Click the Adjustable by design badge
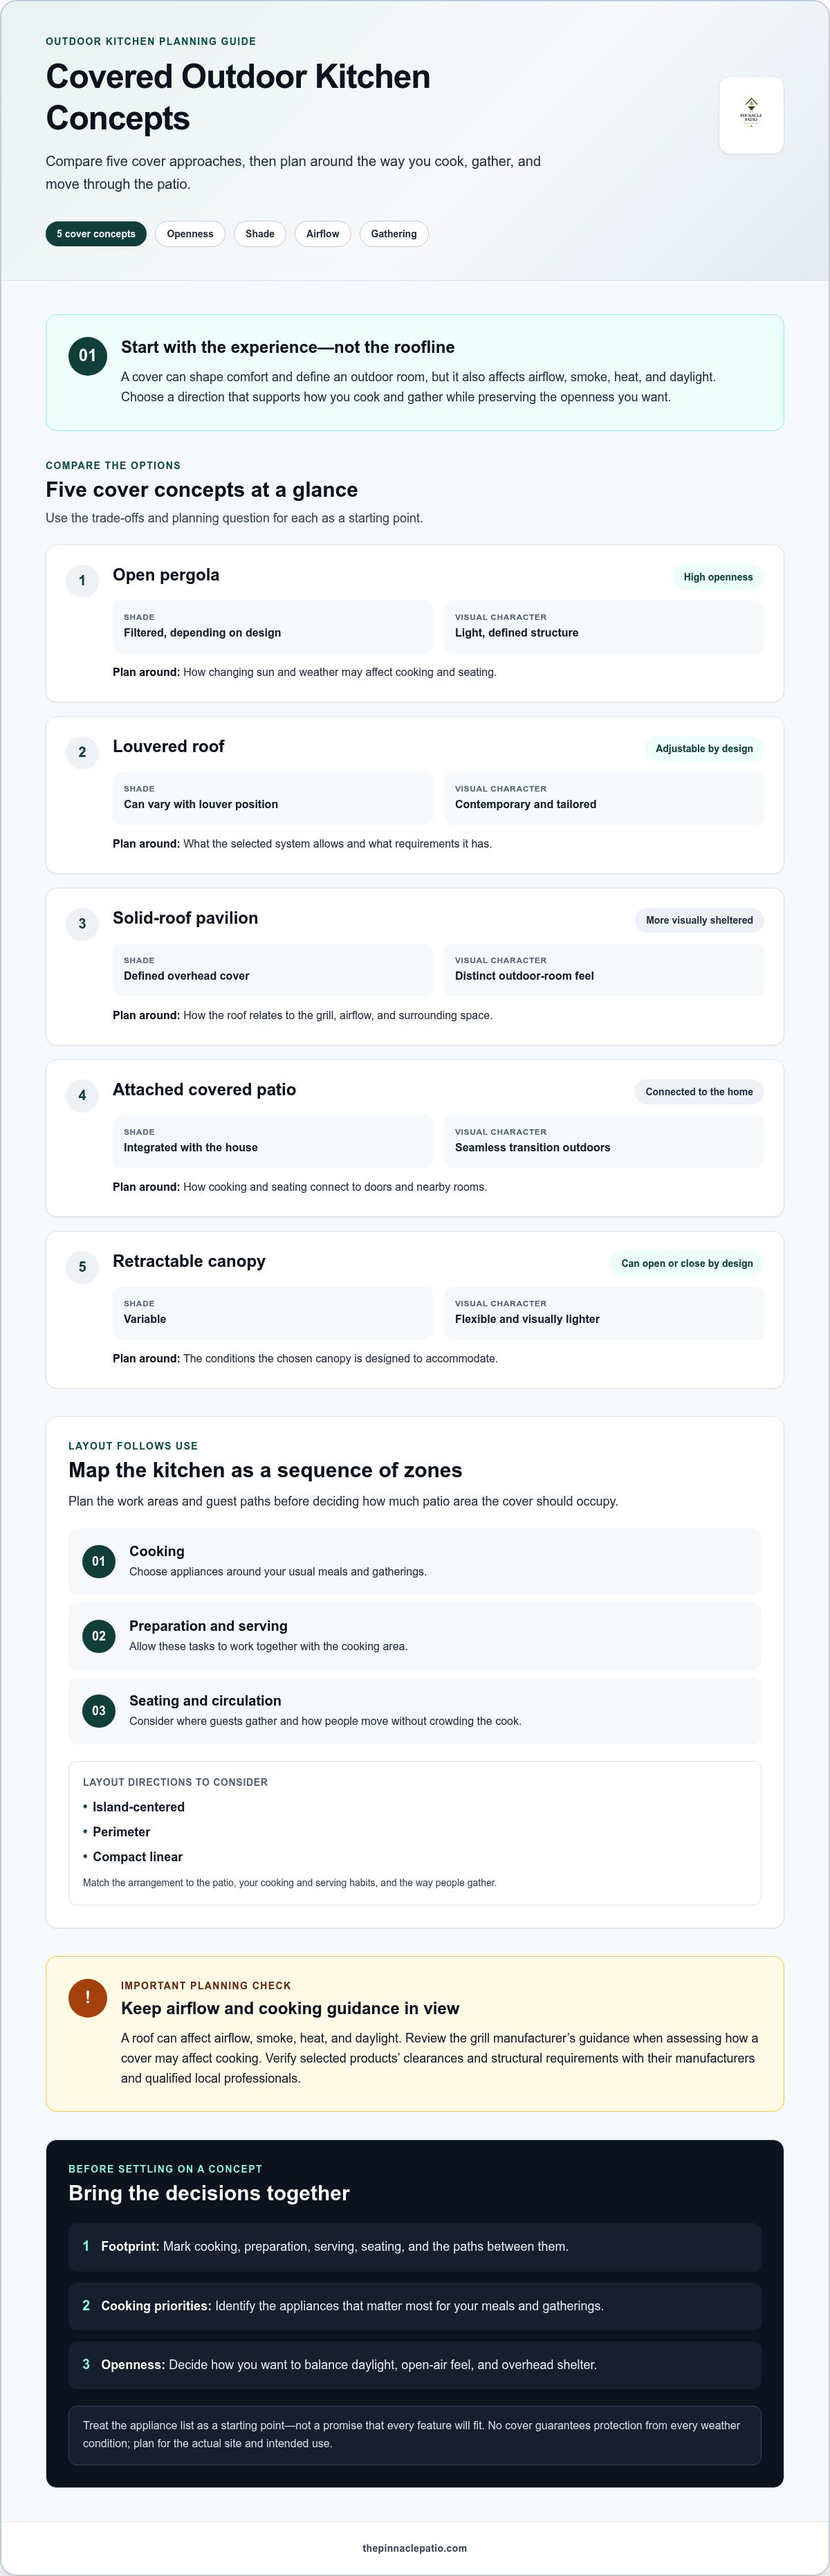830x2576 pixels. pos(704,749)
